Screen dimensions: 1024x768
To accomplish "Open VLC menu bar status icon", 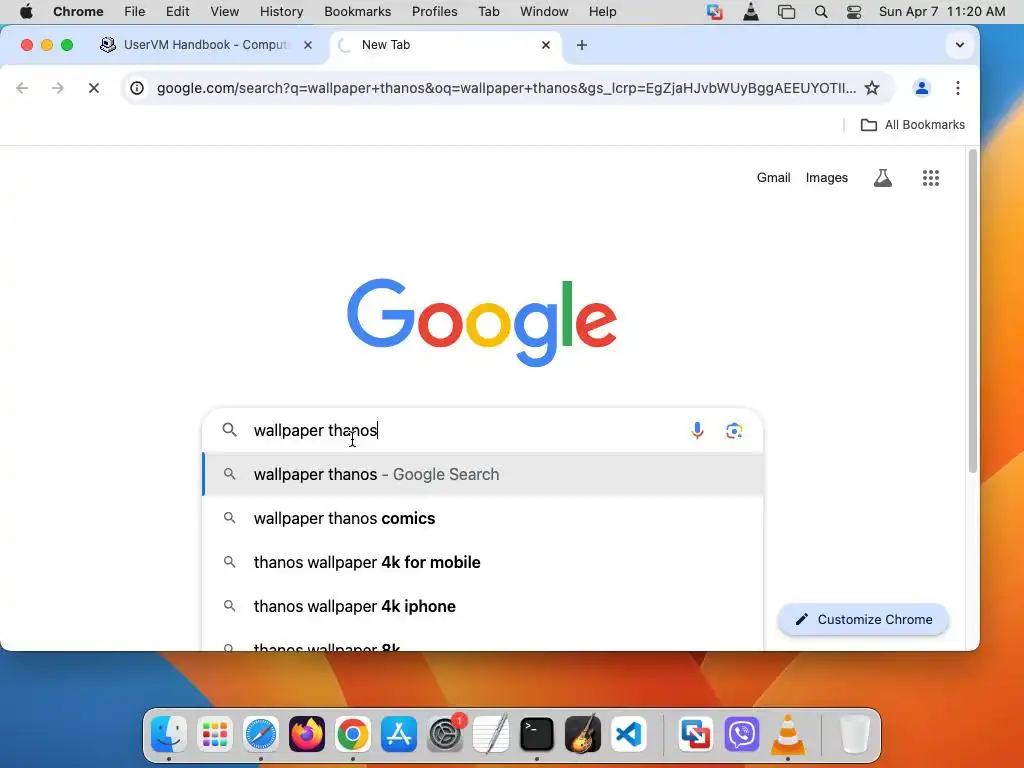I will (x=751, y=12).
